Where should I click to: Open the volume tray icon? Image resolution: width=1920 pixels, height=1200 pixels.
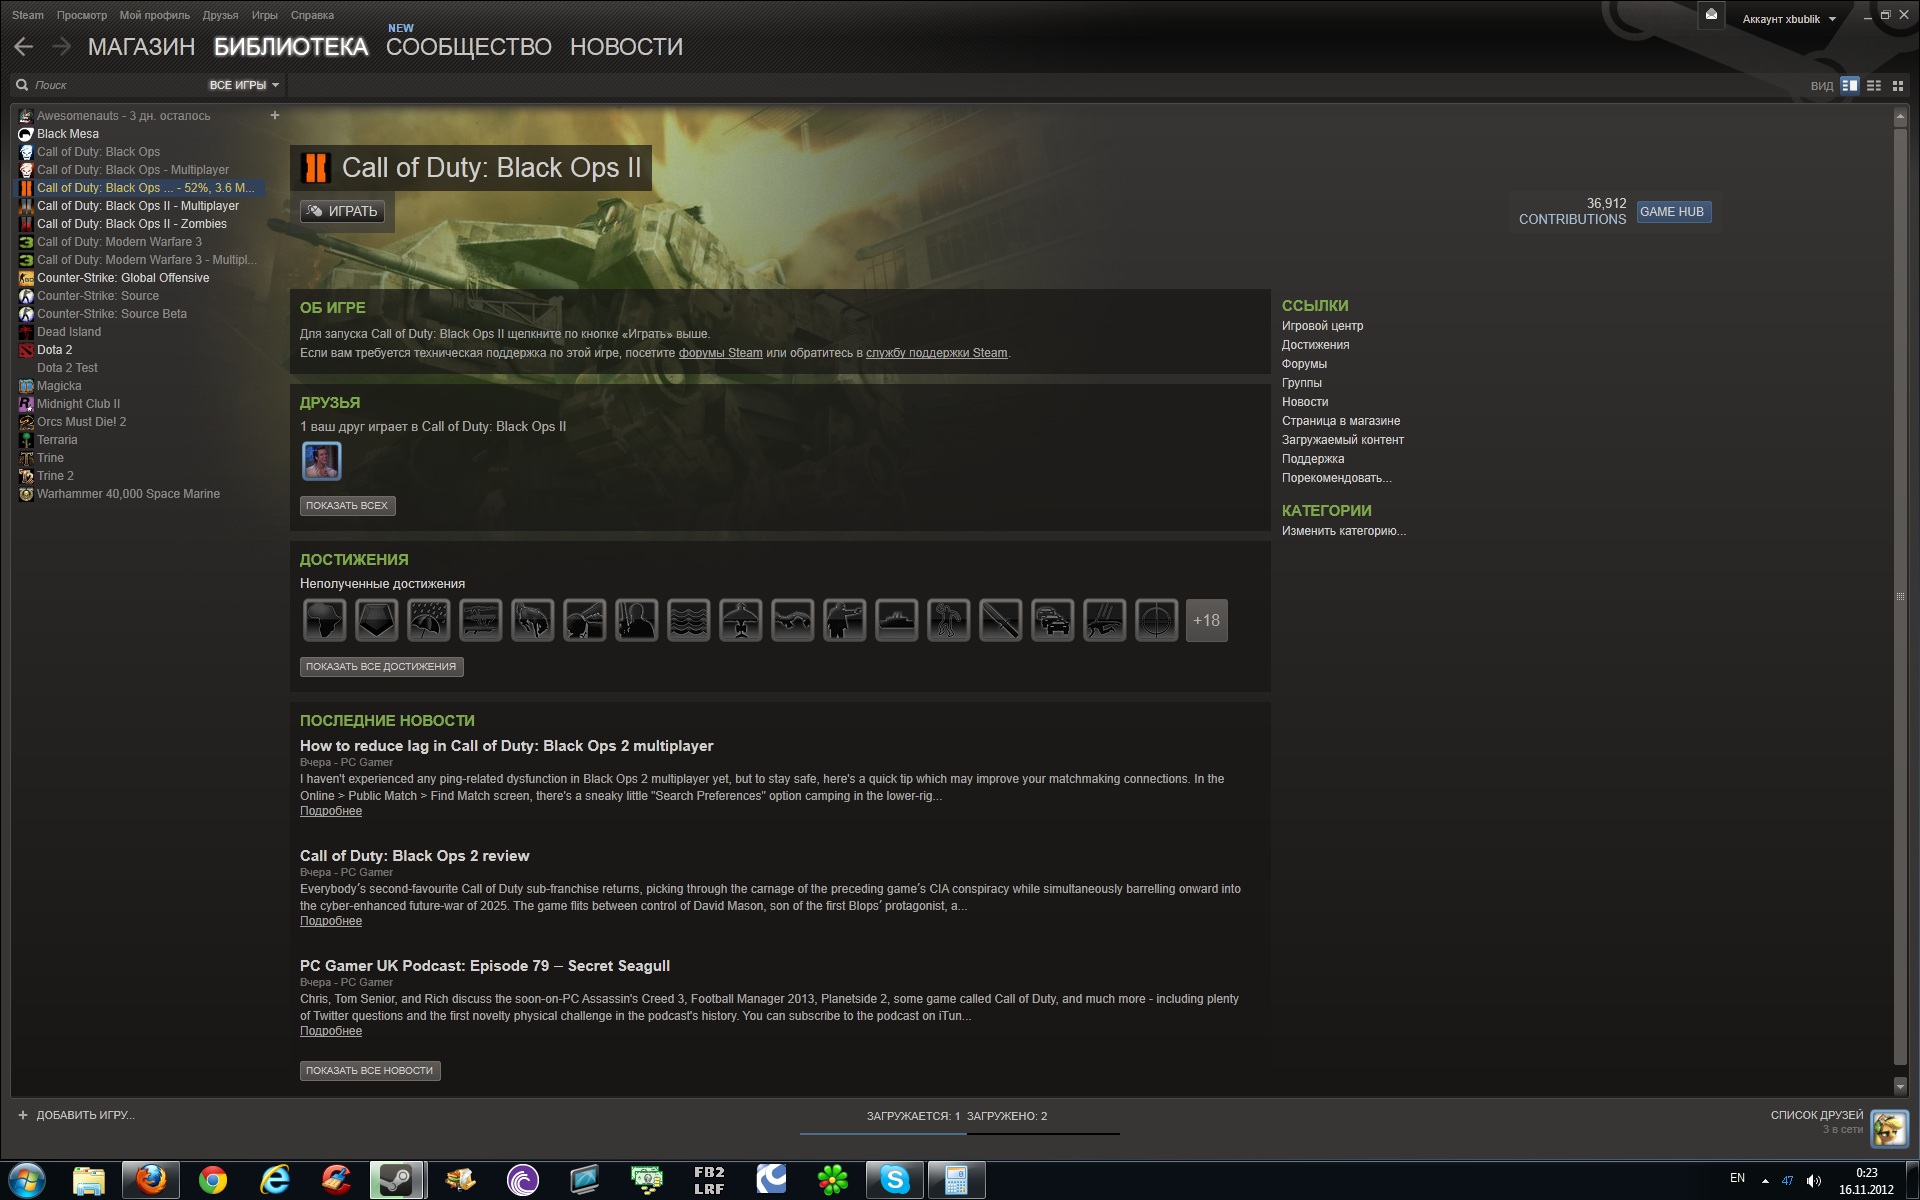pyautogui.click(x=1813, y=1181)
